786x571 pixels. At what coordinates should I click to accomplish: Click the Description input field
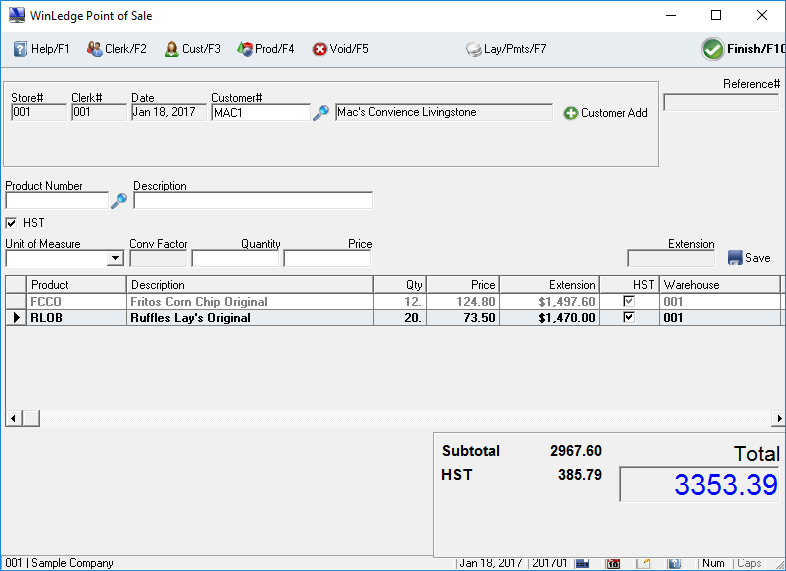[x=252, y=201]
